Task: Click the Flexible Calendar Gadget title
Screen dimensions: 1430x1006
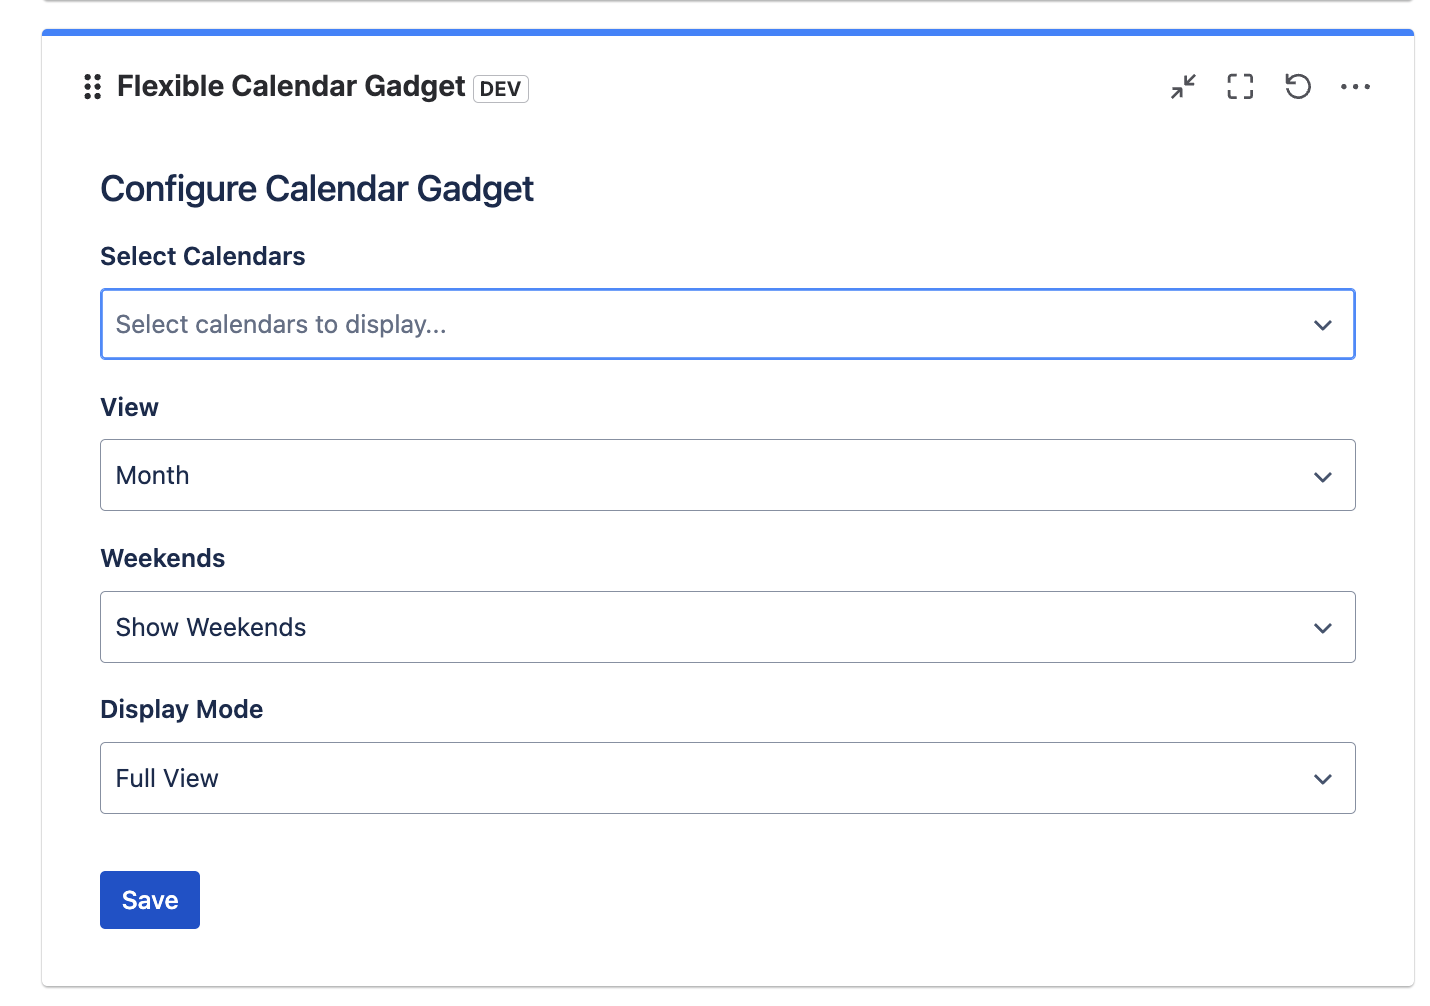Action: [x=291, y=86]
